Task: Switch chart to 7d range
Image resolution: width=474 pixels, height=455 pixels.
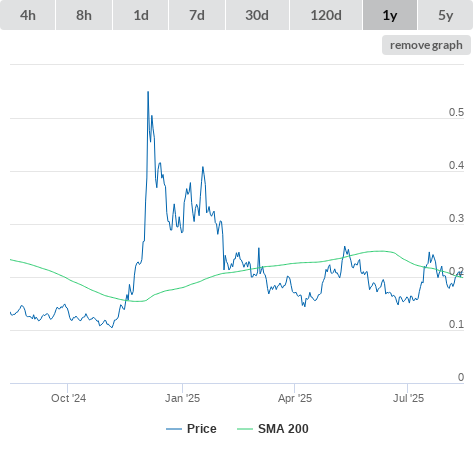Action: coord(197,15)
